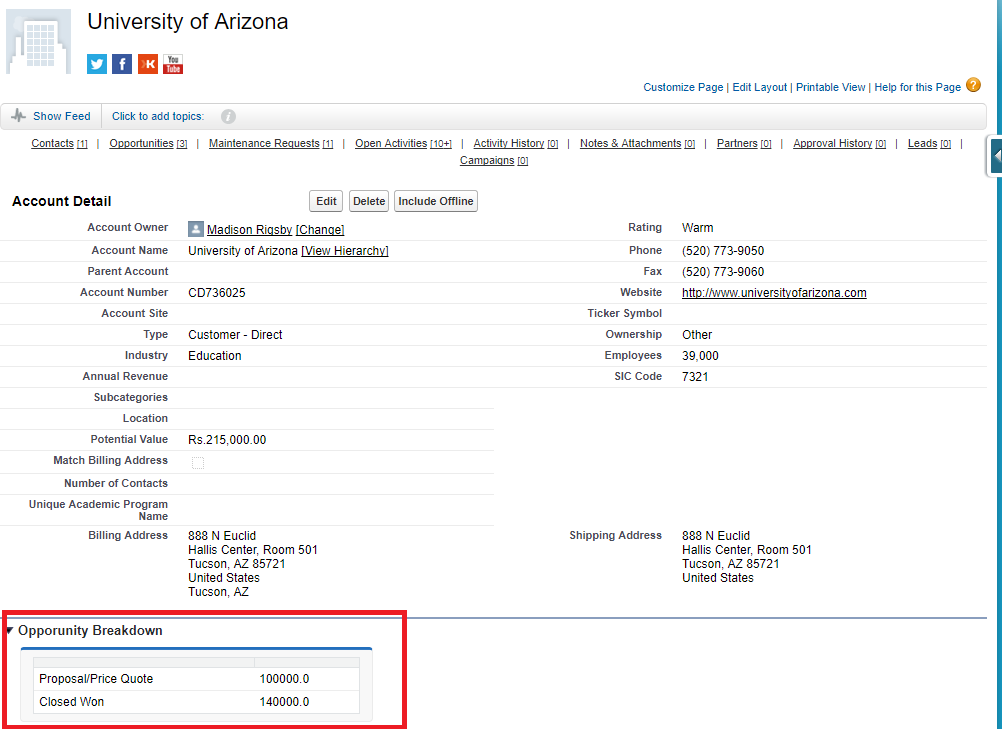
Task: Open Help for this Page link
Action: coord(918,88)
